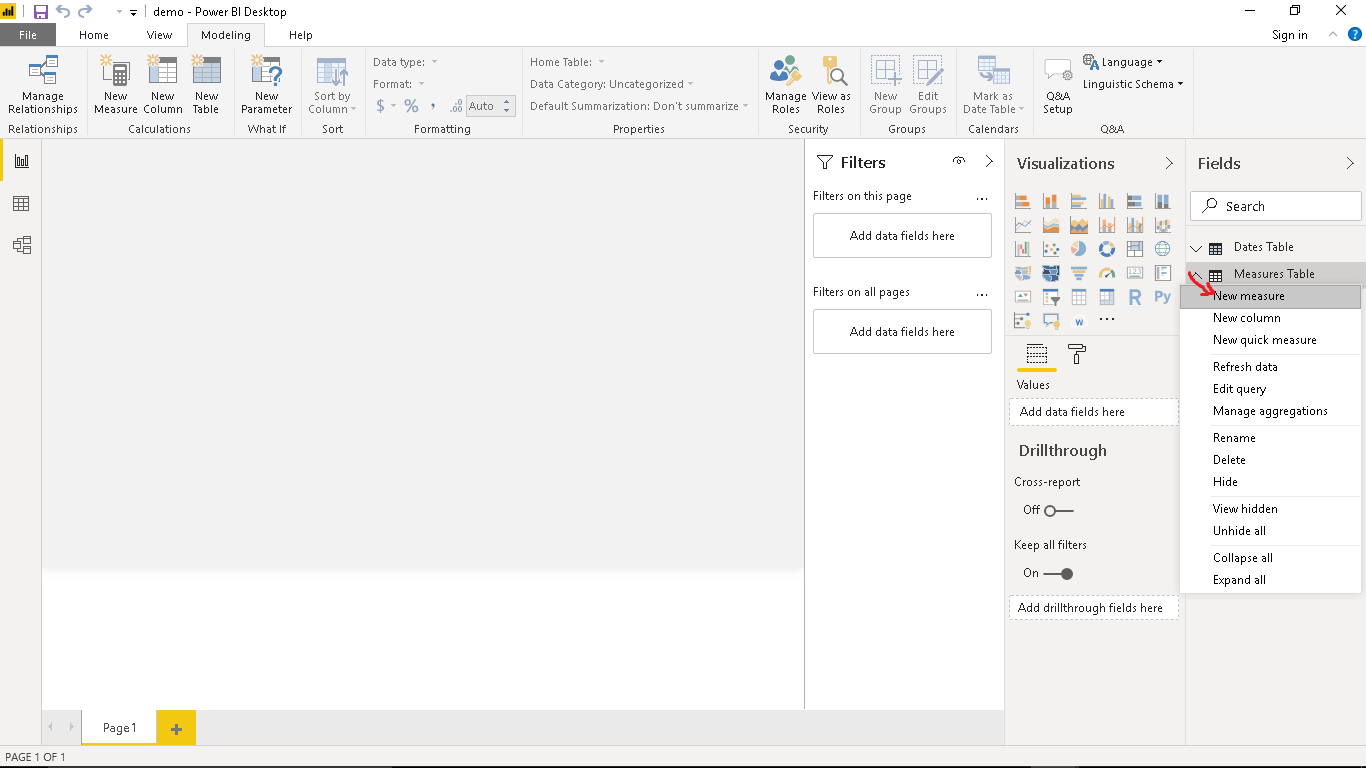The height and width of the screenshot is (768, 1366).
Task: Collapse the Fields pane chevron
Action: pyautogui.click(x=1349, y=163)
